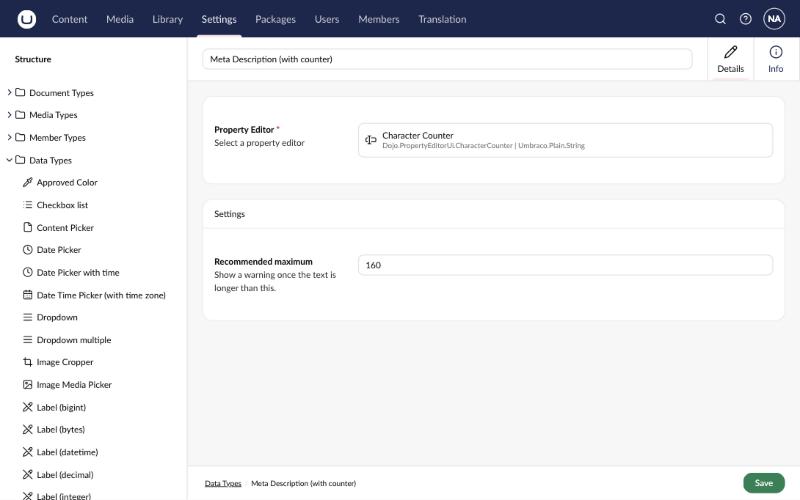Save the data type
Image resolution: width=800 pixels, height=500 pixels.
coord(764,483)
